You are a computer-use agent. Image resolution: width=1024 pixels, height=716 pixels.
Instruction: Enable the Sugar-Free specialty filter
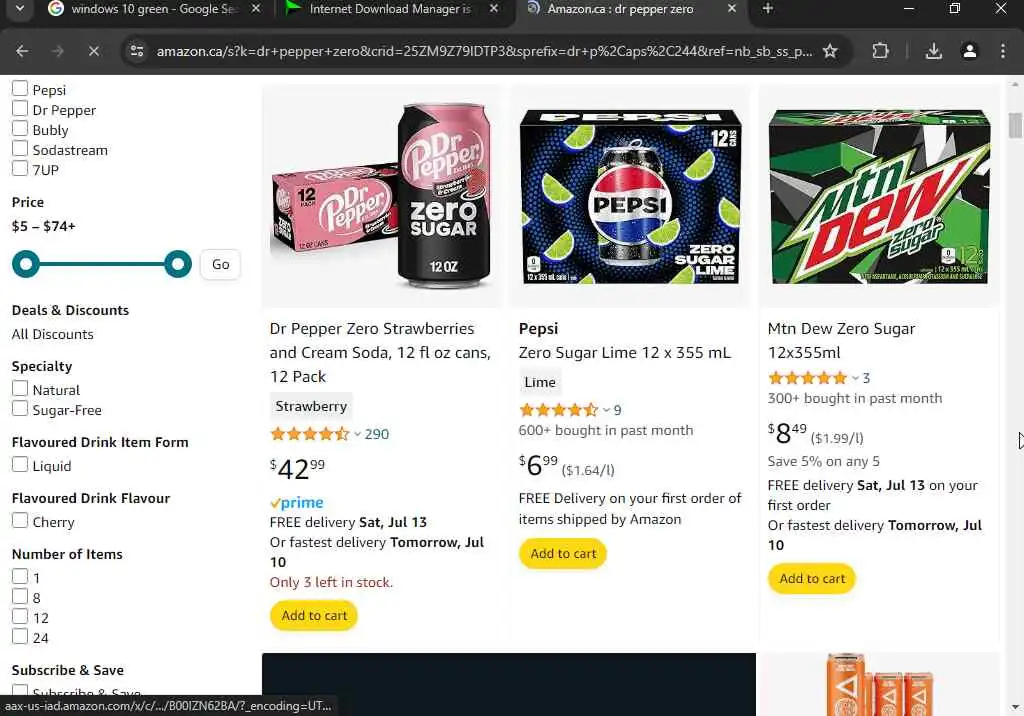pos(20,409)
